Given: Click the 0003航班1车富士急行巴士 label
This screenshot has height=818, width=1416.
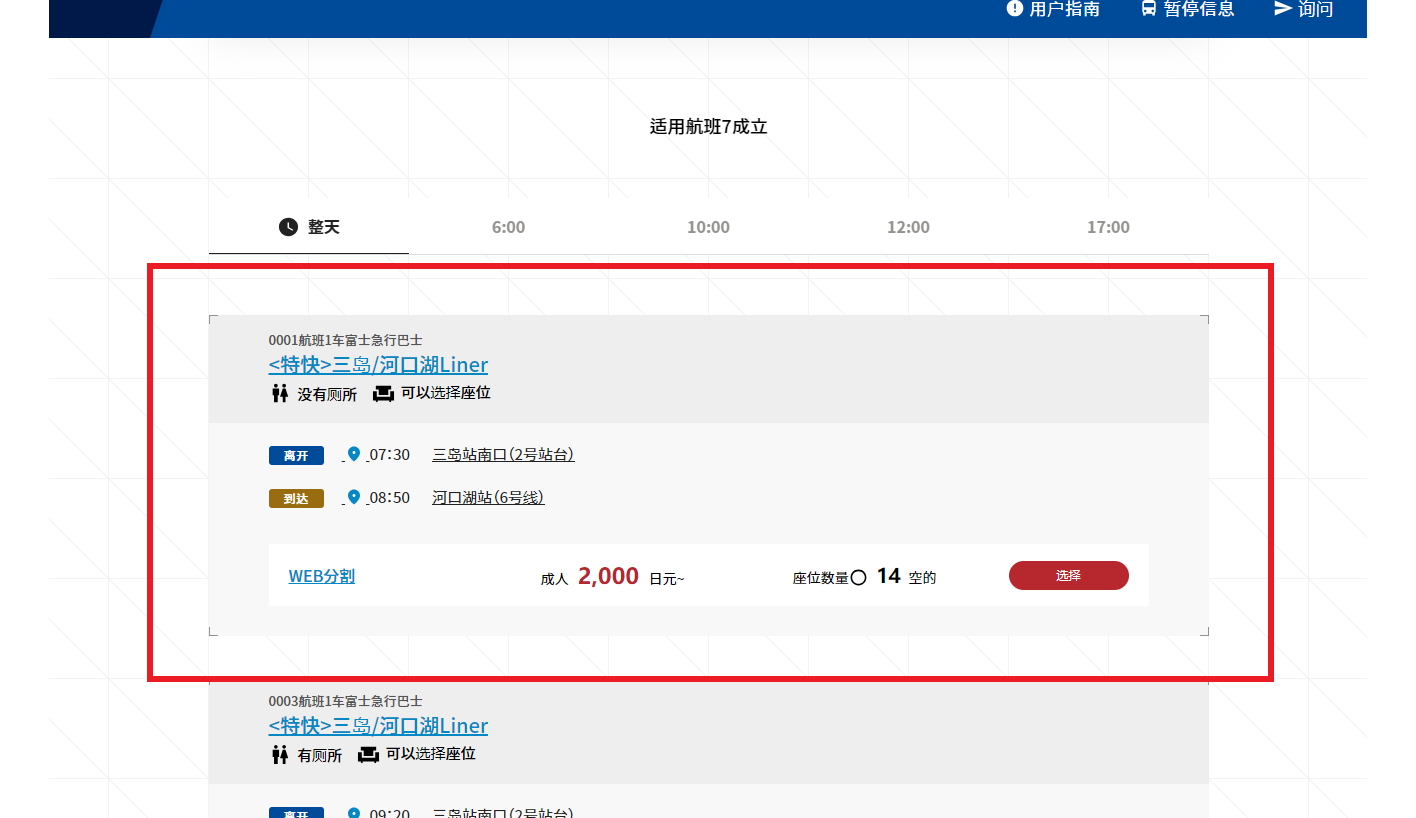Looking at the screenshot, I should click(345, 701).
